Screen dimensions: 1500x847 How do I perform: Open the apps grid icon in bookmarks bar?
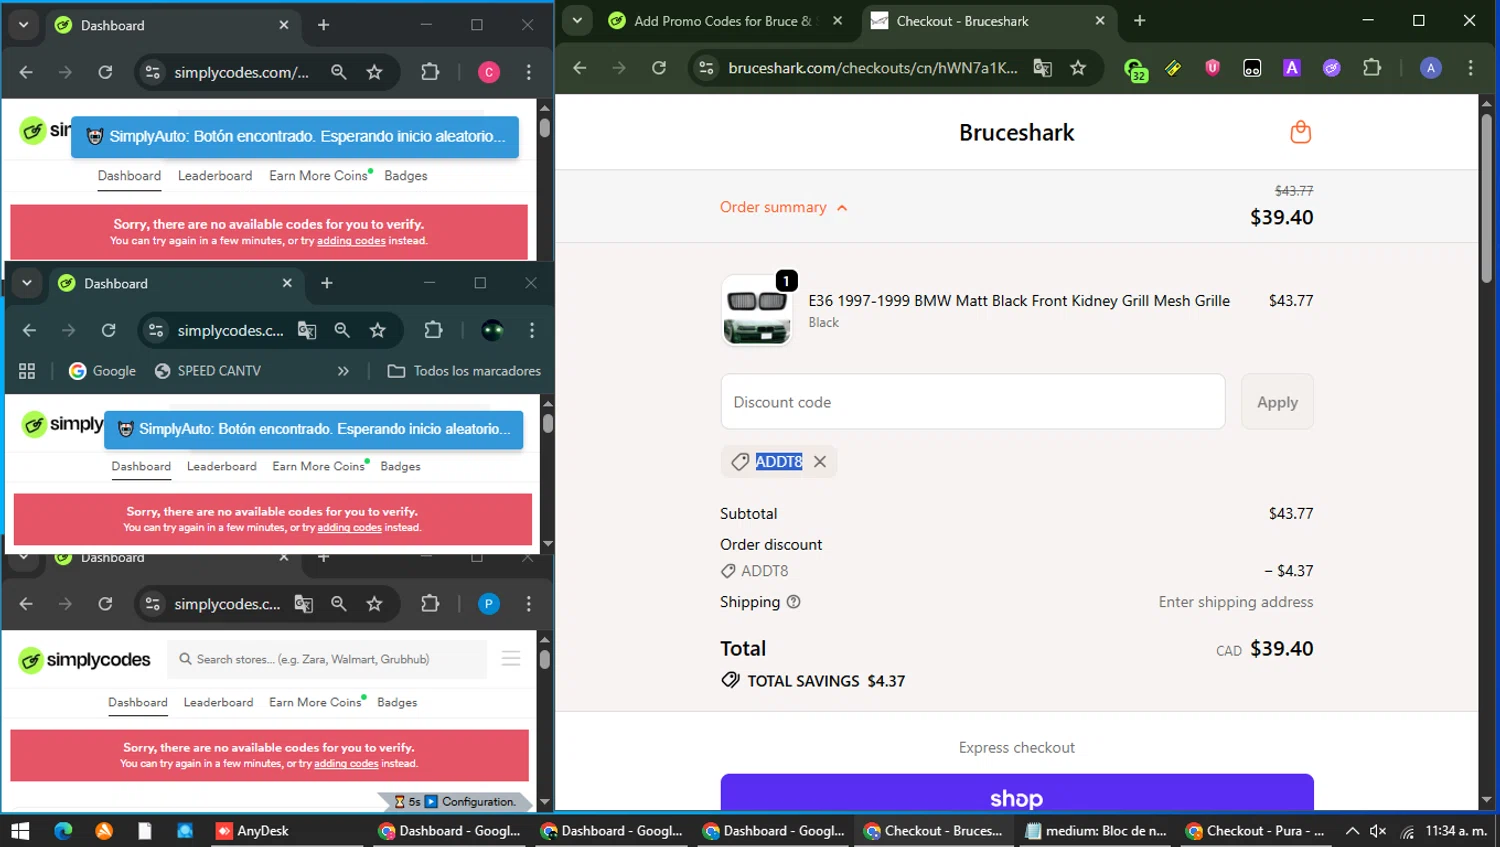pyautogui.click(x=27, y=371)
